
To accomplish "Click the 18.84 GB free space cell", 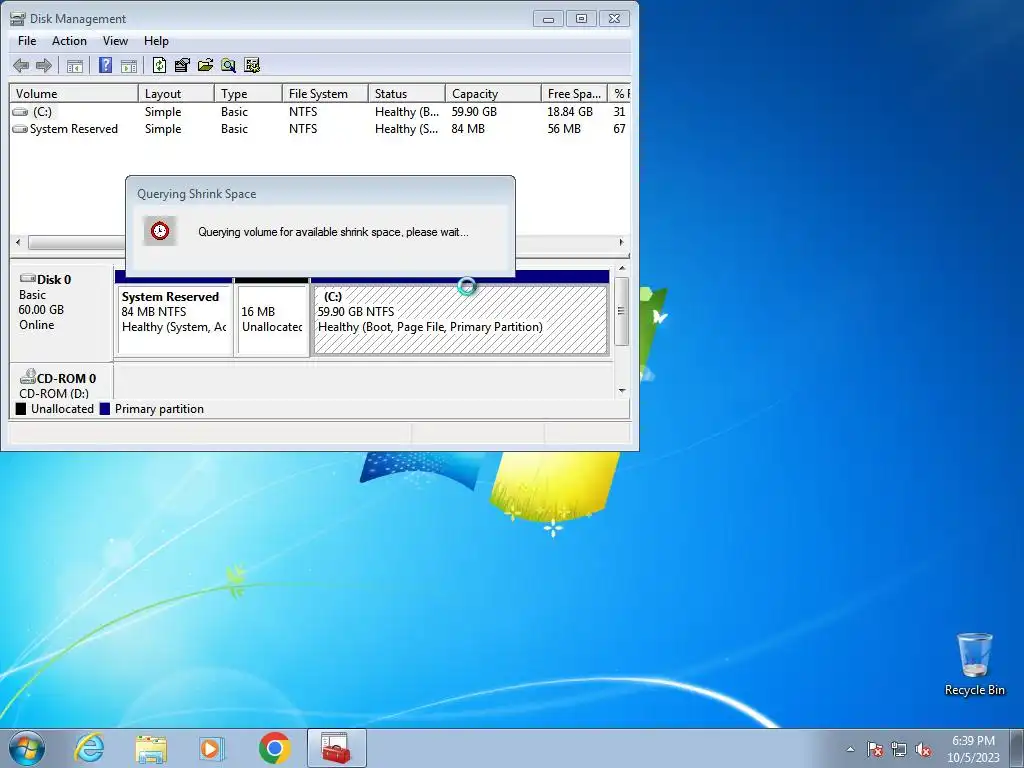I will [569, 112].
